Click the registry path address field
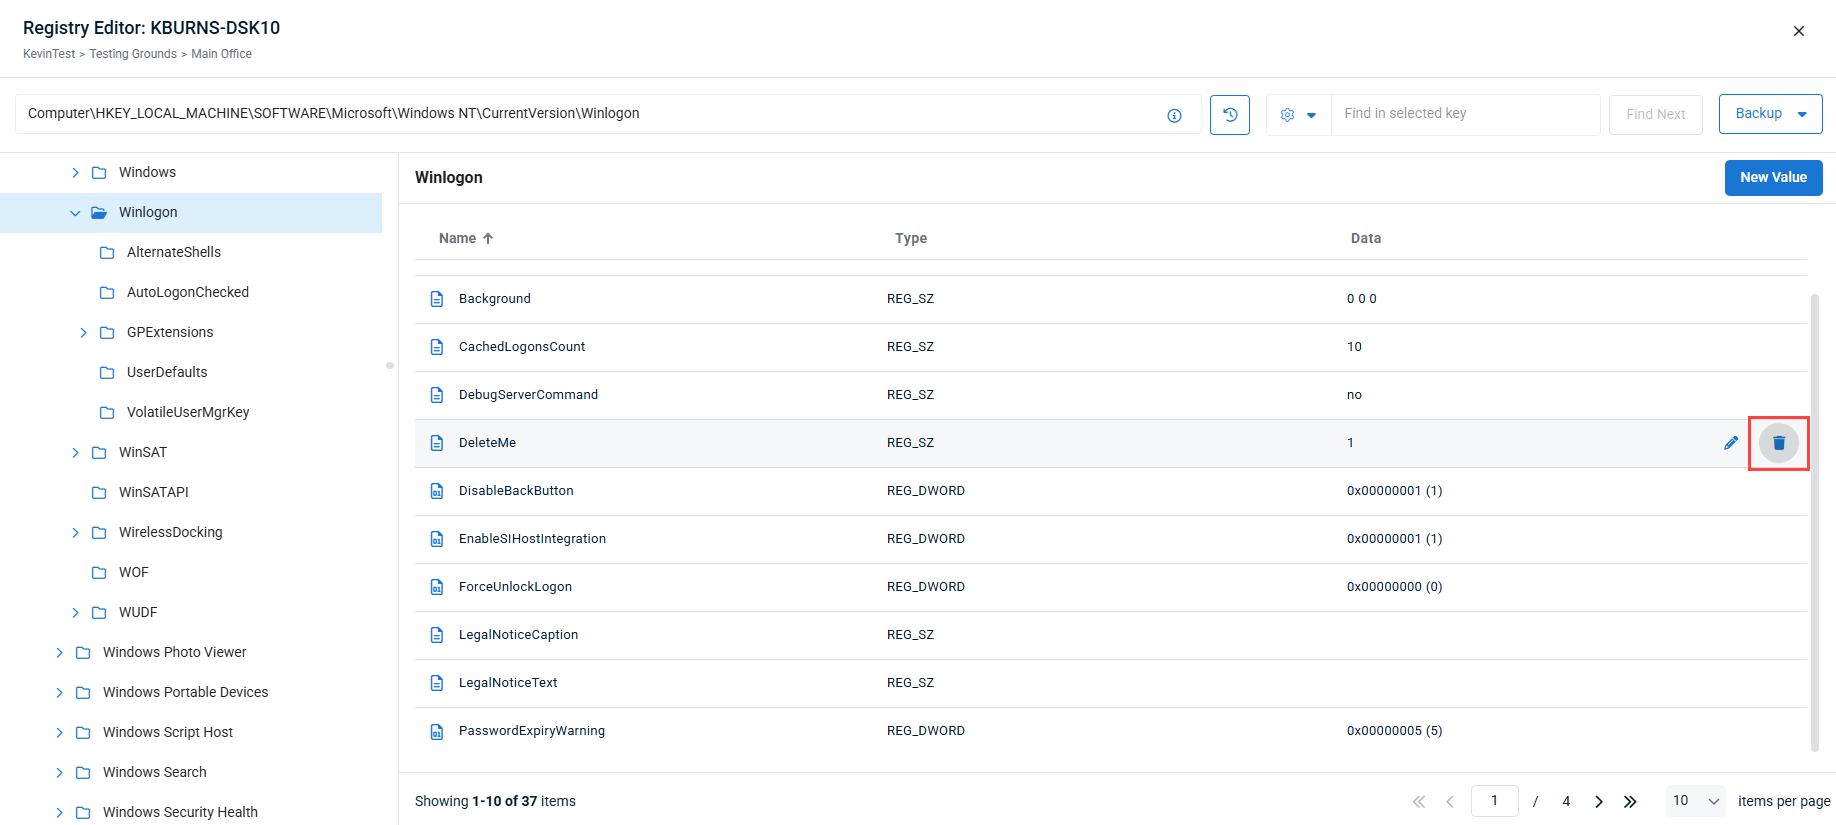This screenshot has width=1836, height=825. click(590, 114)
